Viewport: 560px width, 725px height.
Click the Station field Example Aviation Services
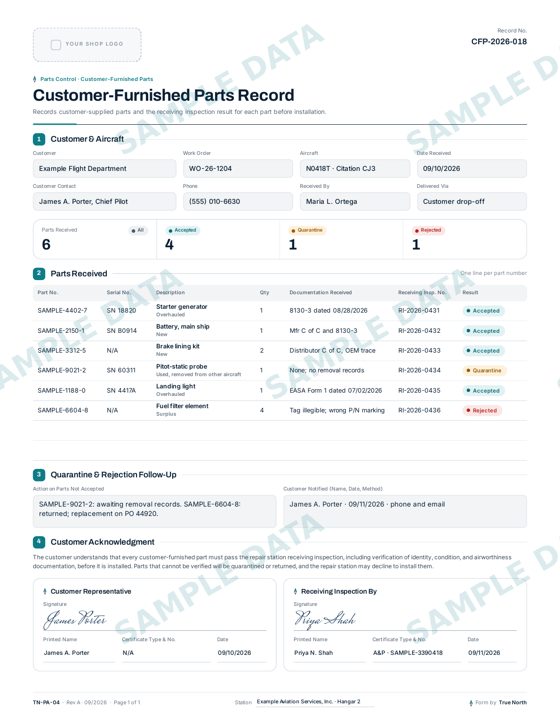(x=314, y=702)
